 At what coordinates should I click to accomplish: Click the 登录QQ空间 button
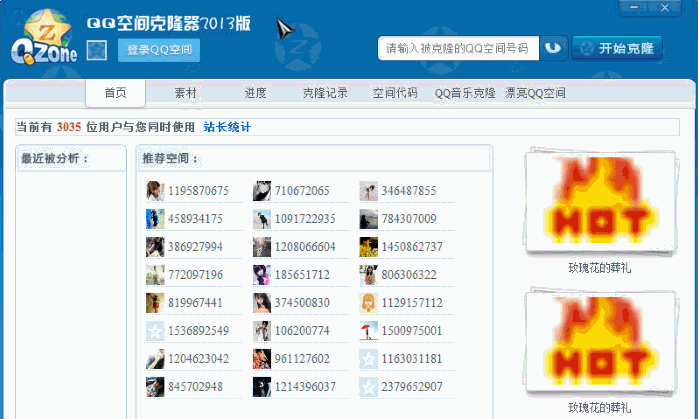click(159, 50)
